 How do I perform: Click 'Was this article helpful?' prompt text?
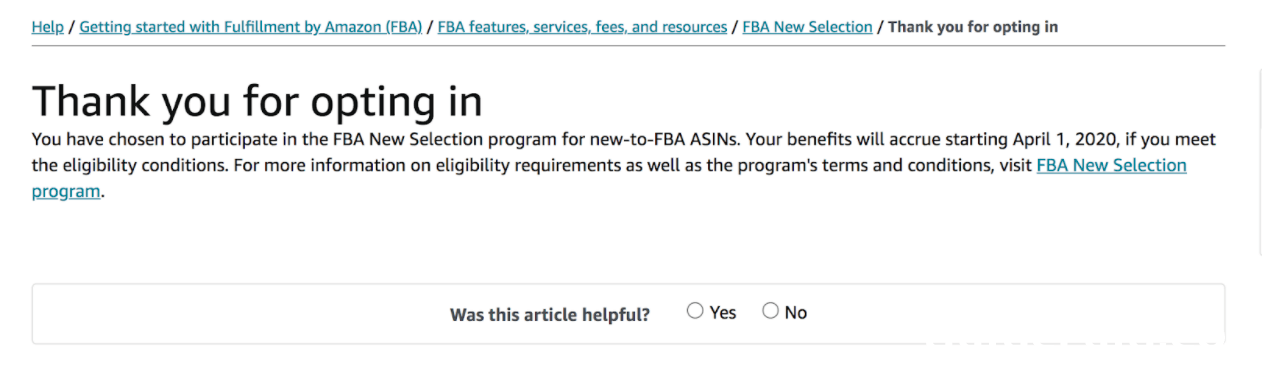coord(550,315)
